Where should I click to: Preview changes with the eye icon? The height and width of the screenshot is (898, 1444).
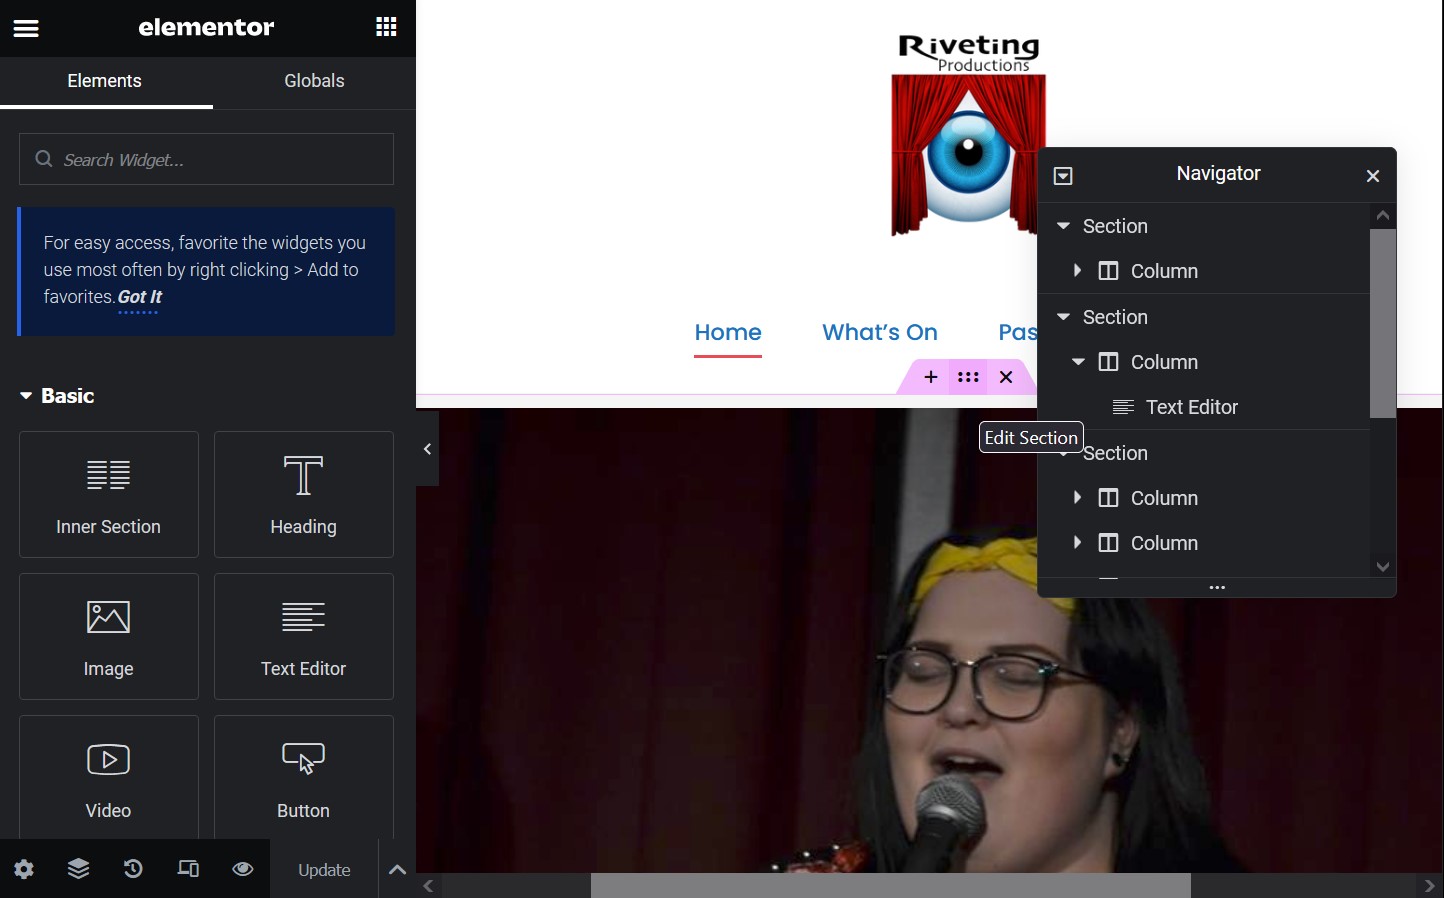point(242,869)
